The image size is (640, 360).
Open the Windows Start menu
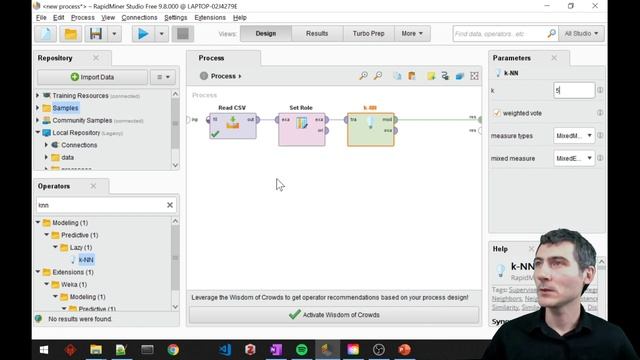pos(44,350)
